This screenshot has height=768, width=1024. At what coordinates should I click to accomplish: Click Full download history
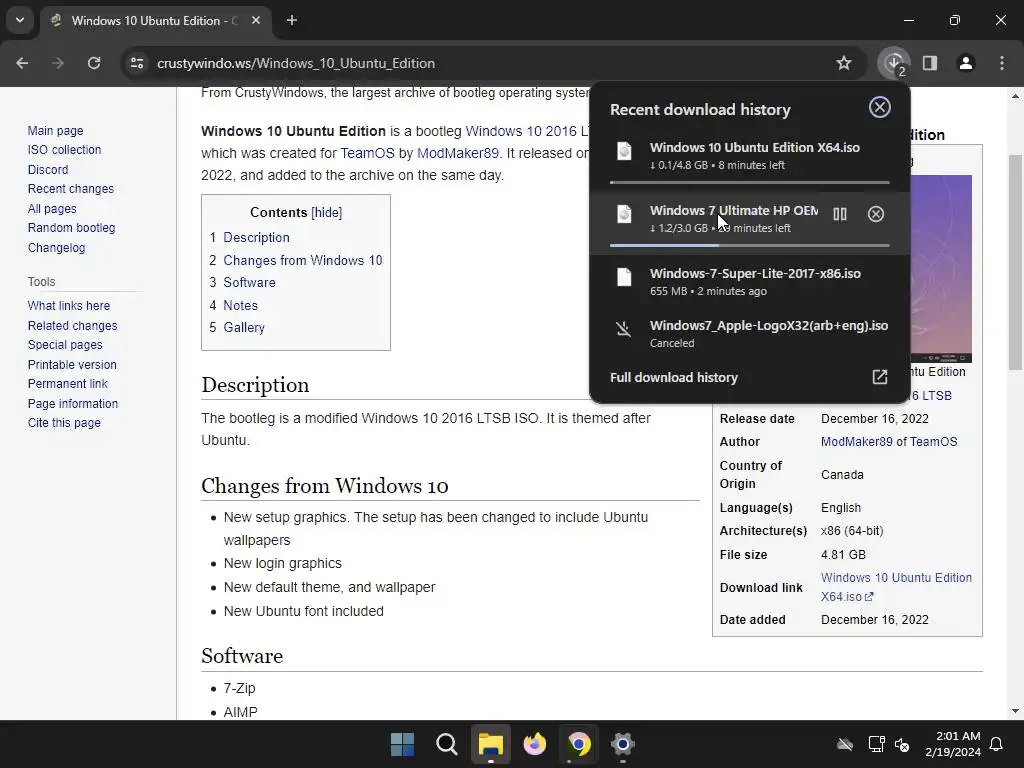click(x=673, y=377)
